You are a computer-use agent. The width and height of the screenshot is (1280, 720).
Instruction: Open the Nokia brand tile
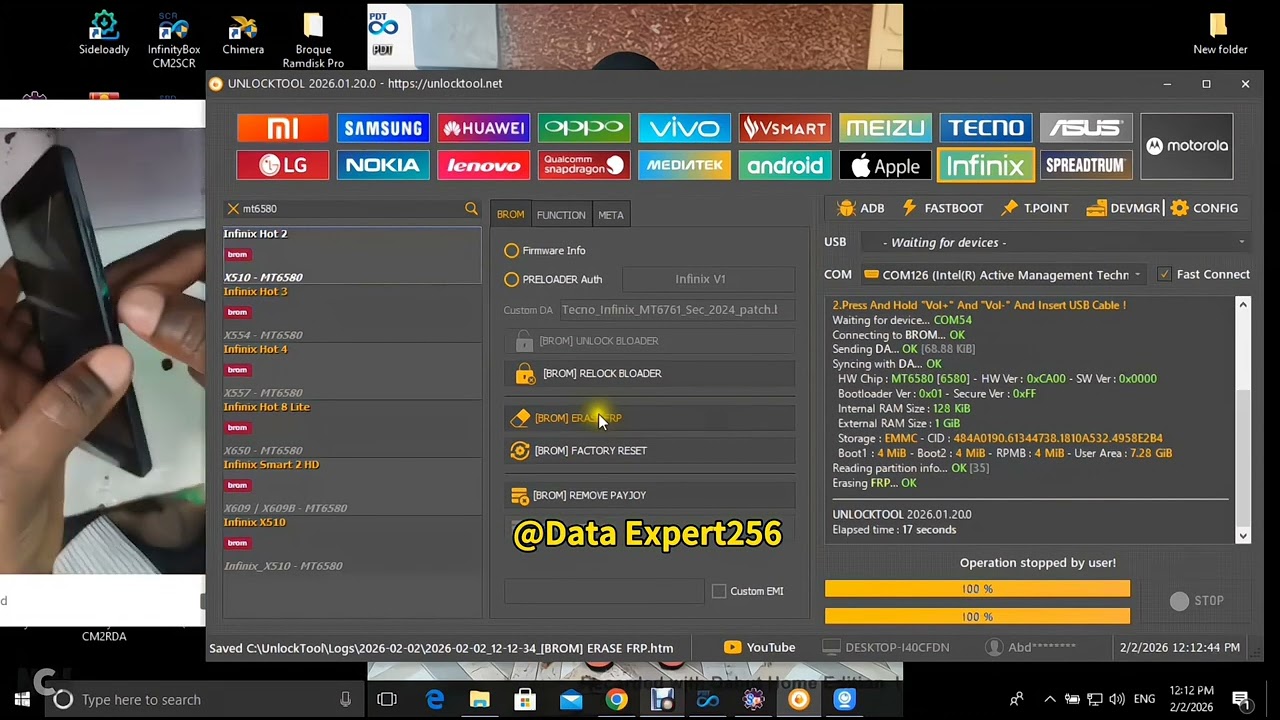(383, 165)
